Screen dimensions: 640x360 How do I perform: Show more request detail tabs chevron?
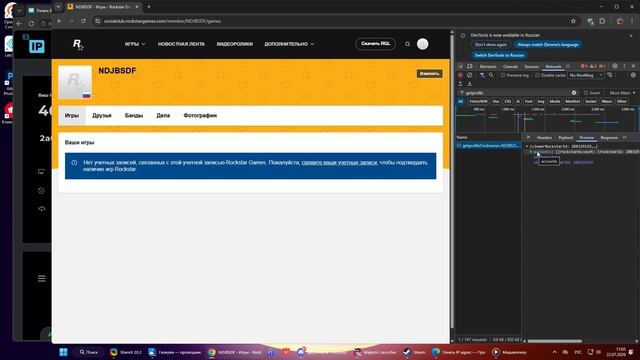coord(625,138)
